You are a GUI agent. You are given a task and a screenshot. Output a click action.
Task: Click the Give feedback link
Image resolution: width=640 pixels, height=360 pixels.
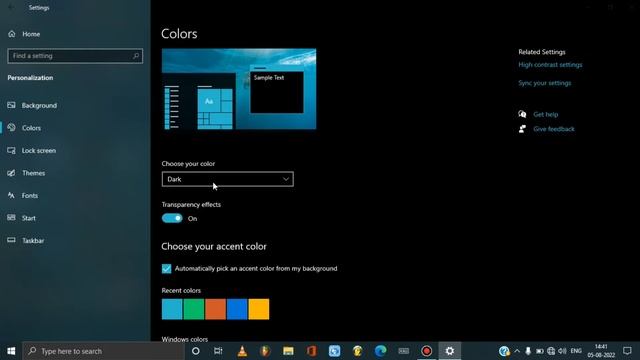tap(553, 129)
